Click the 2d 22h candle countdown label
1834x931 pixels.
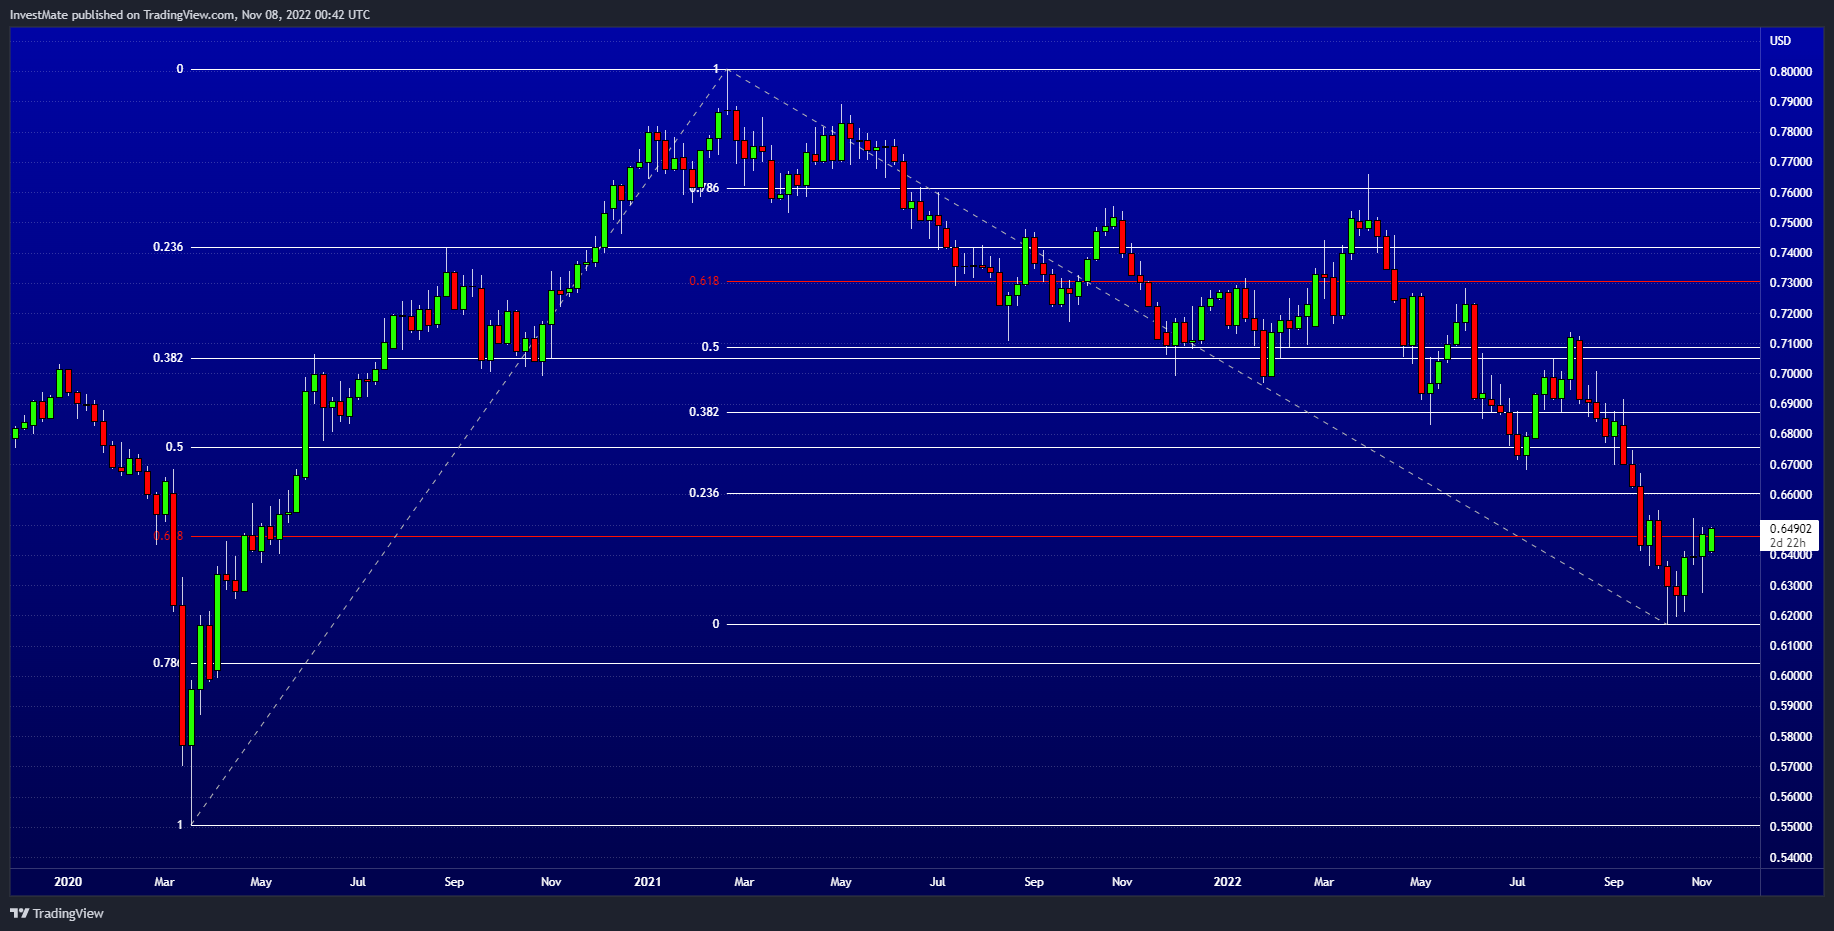tap(1788, 543)
